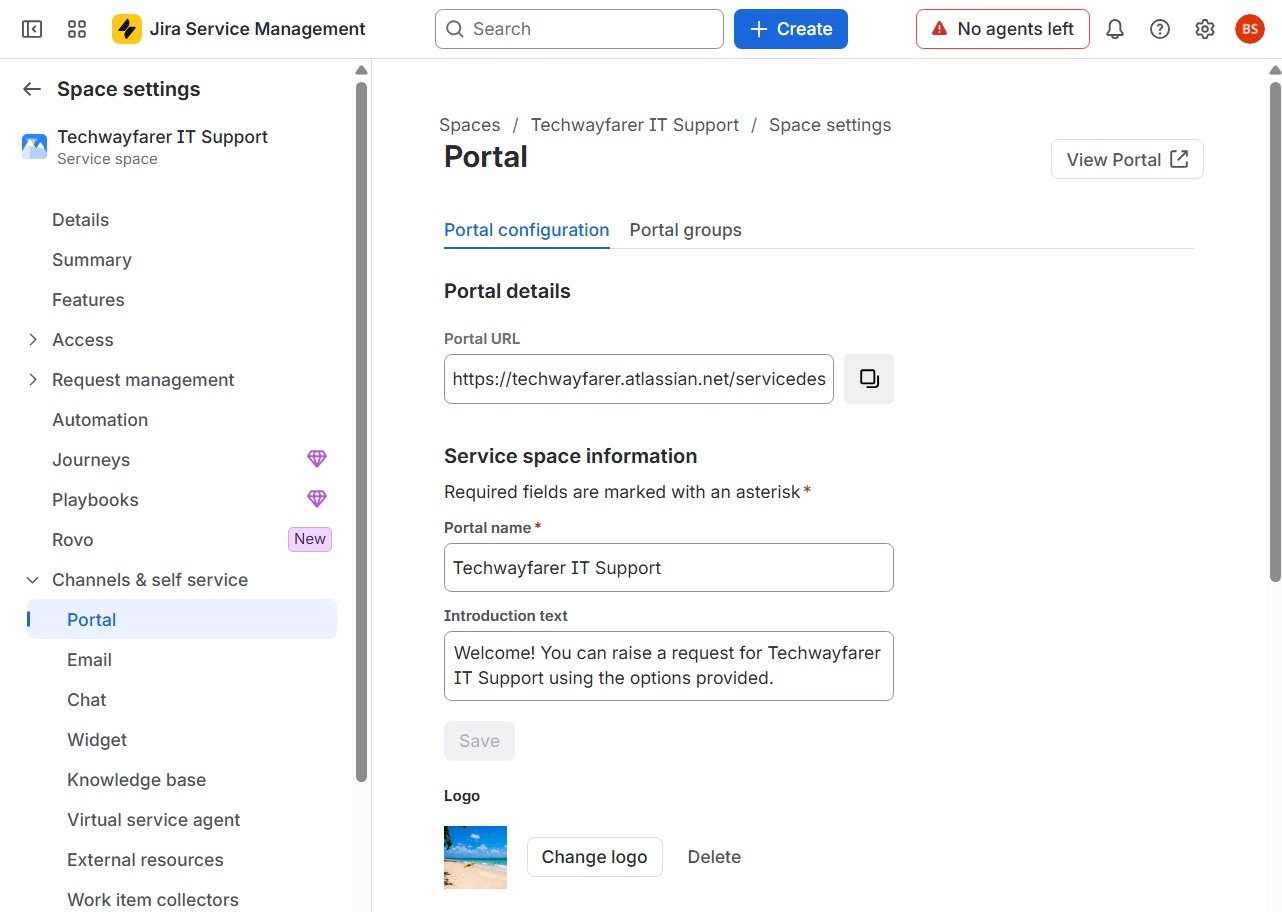
Task: Focus the top Search field
Action: [579, 29]
